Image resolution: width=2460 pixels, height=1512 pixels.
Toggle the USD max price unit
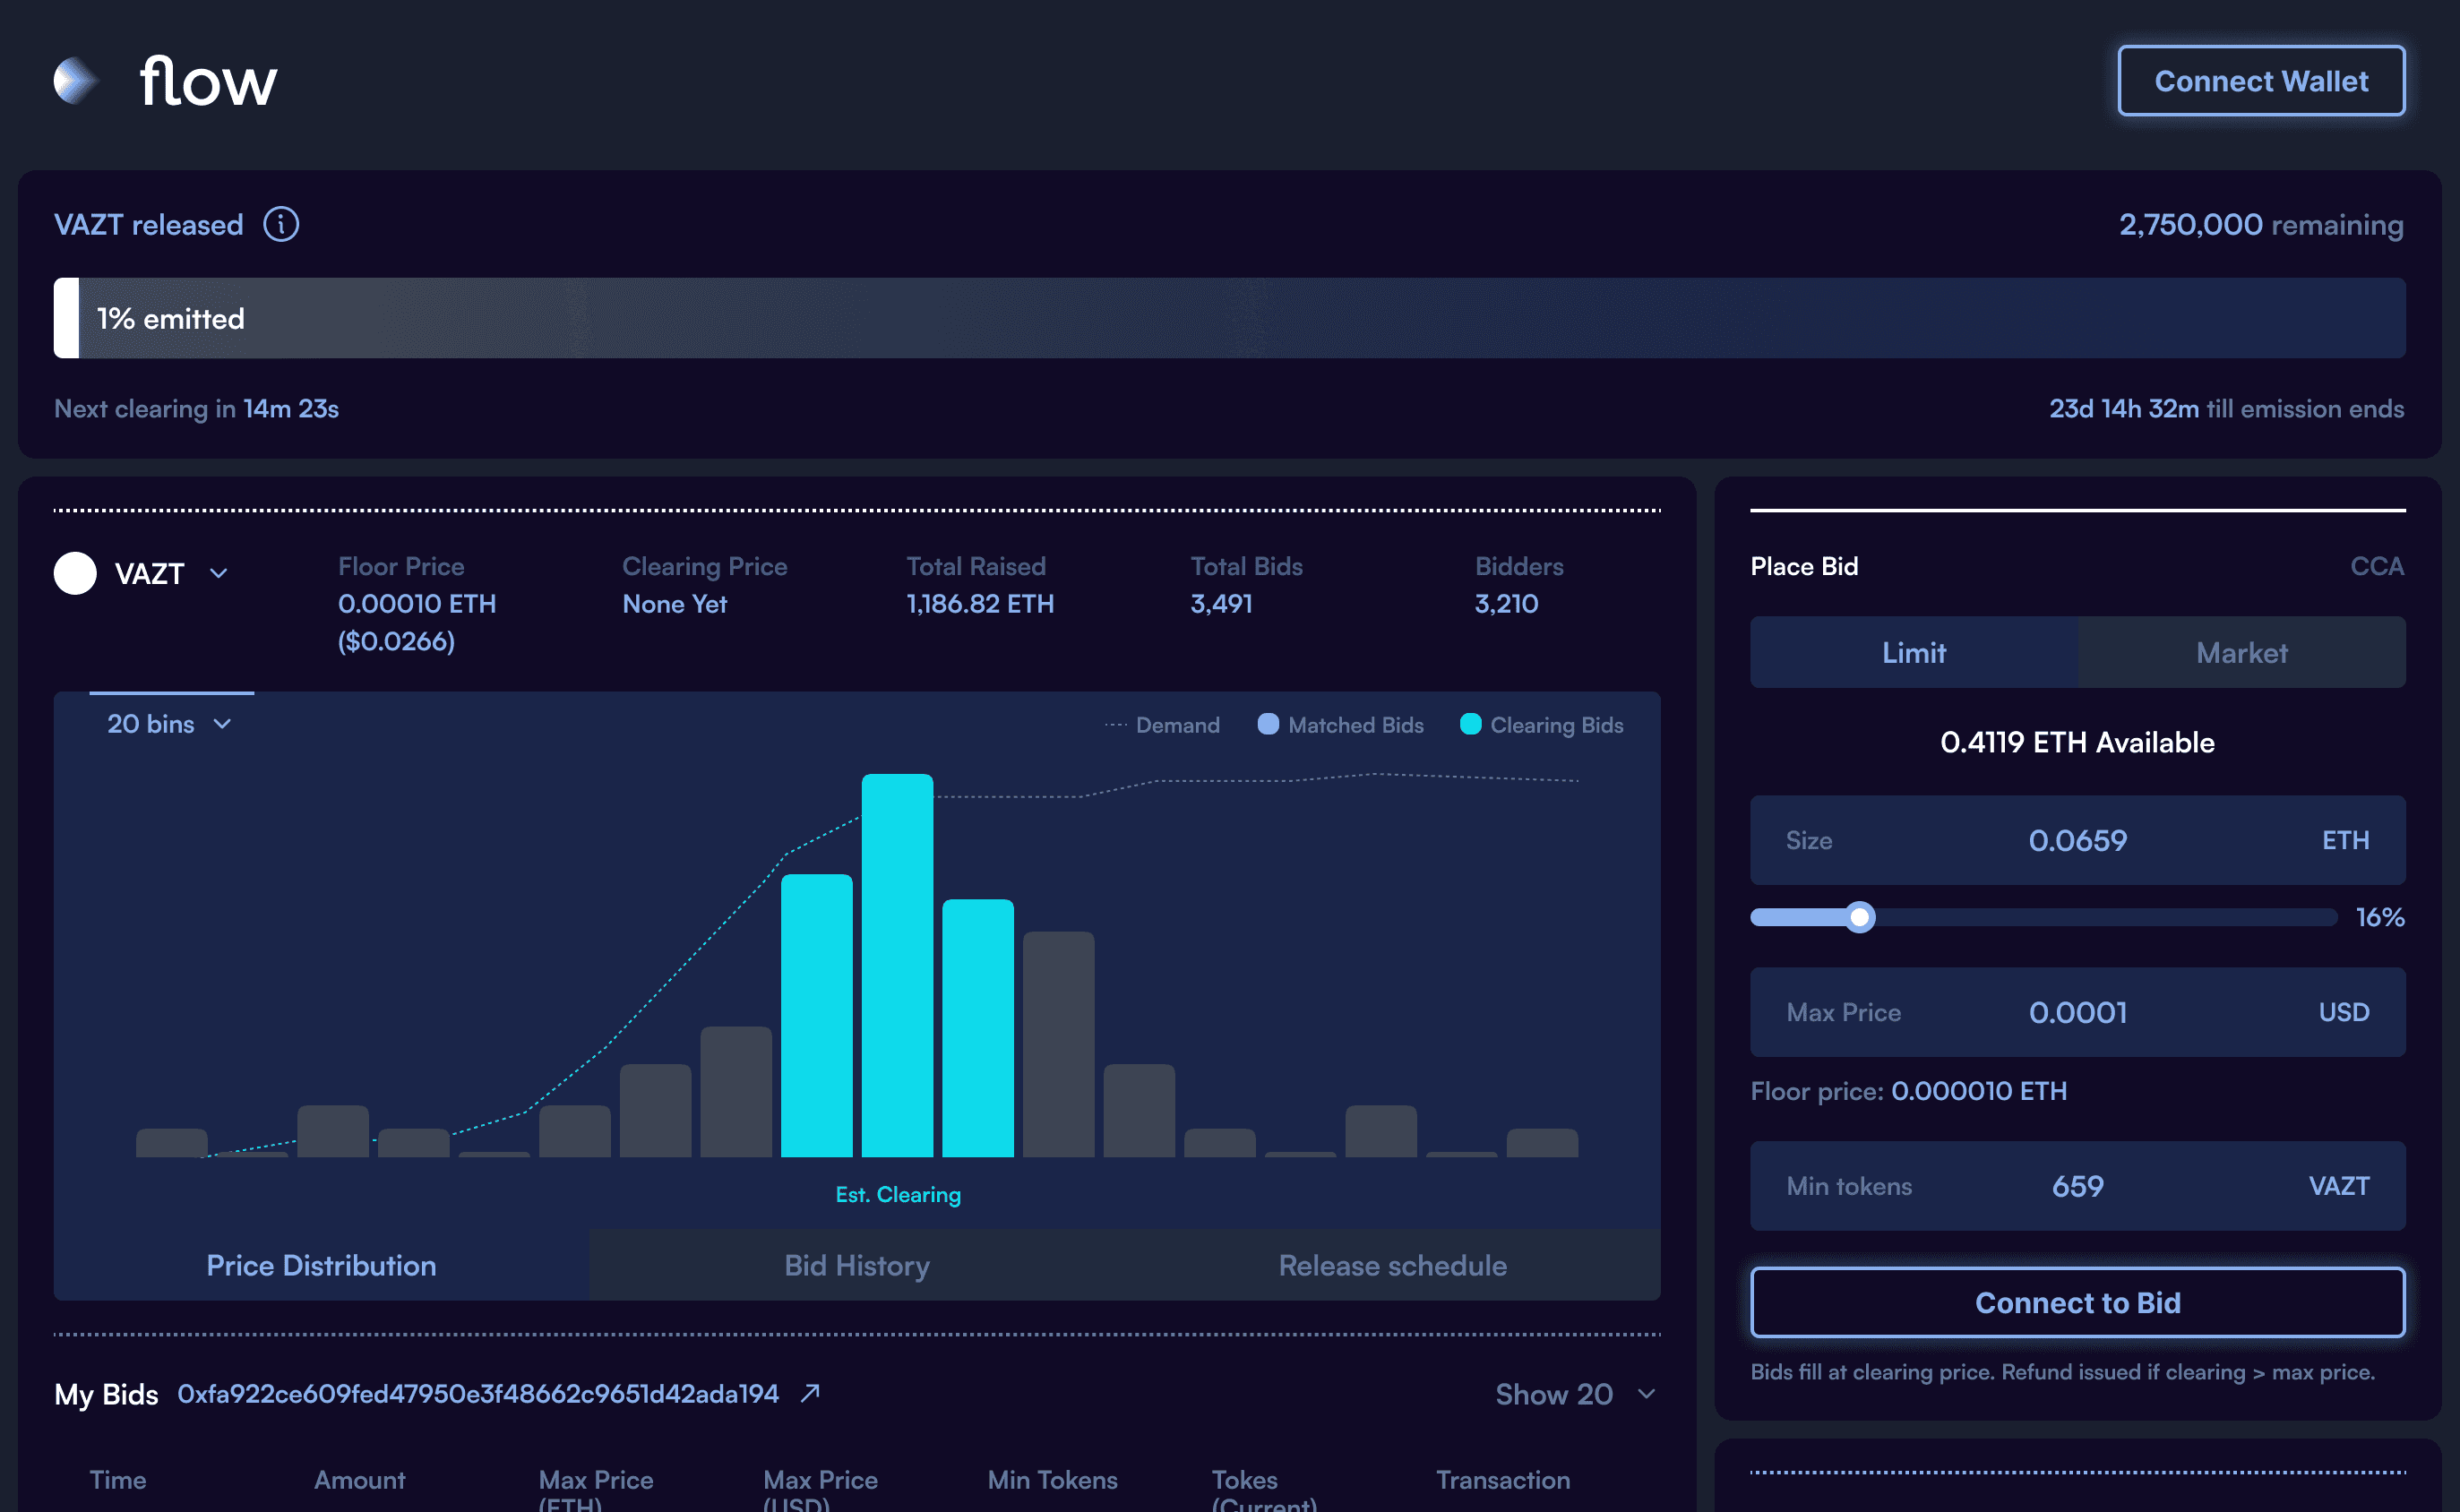[2343, 1012]
